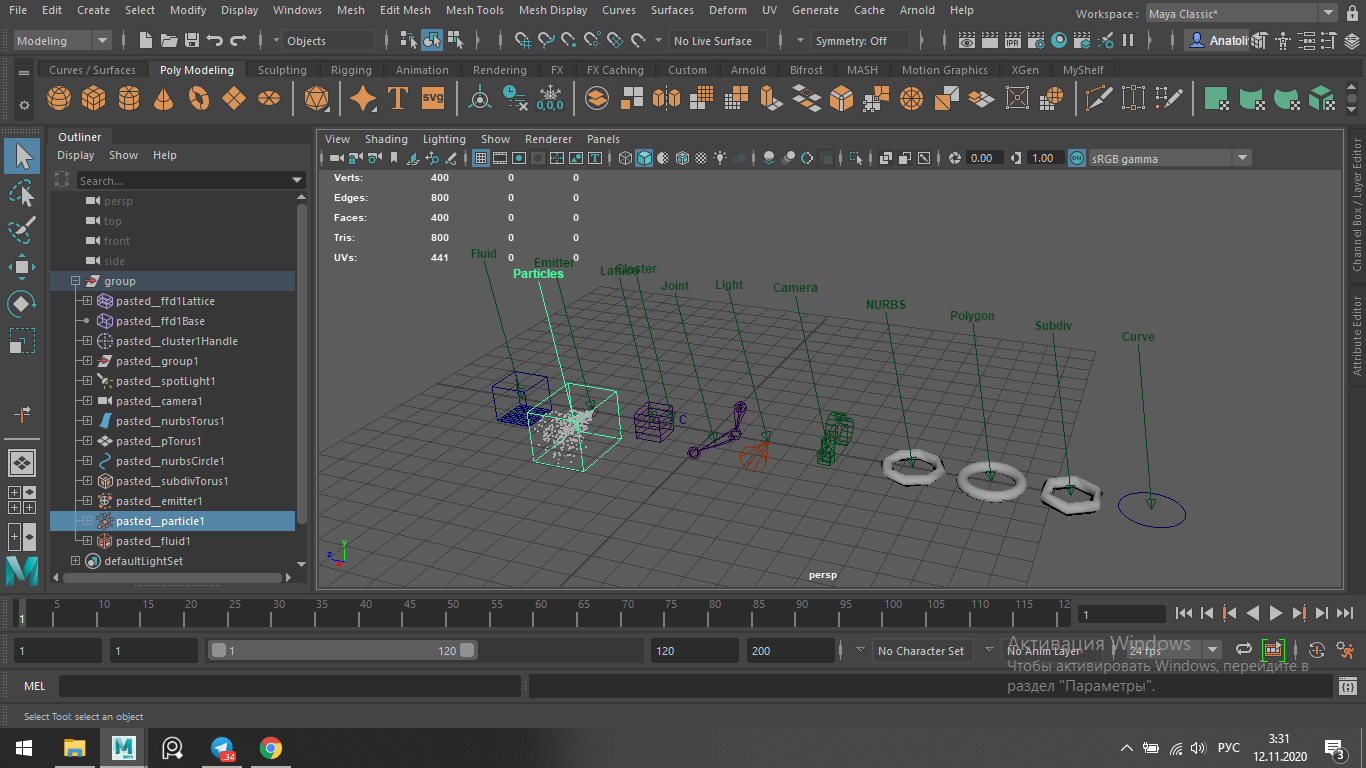Open the 24 fps frame rate dropdown
1366x768 pixels.
click(x=1172, y=650)
